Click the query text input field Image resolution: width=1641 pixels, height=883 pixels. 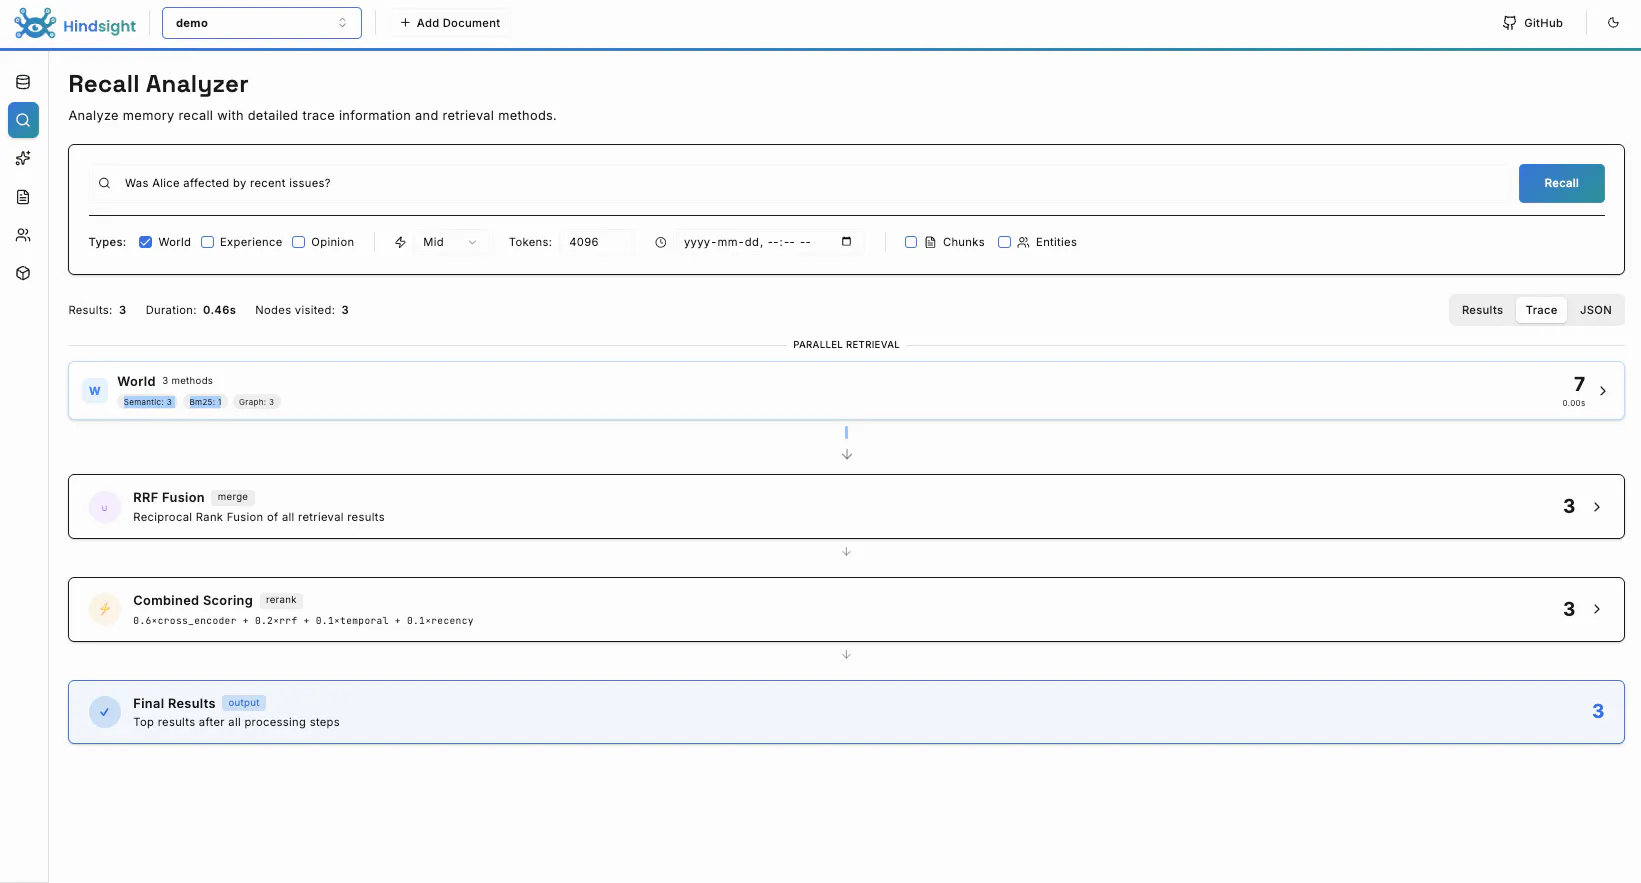(x=800, y=183)
